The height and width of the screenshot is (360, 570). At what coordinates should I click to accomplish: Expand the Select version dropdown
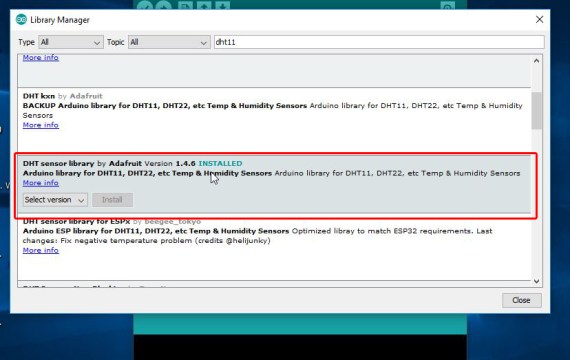pyautogui.click(x=55, y=200)
